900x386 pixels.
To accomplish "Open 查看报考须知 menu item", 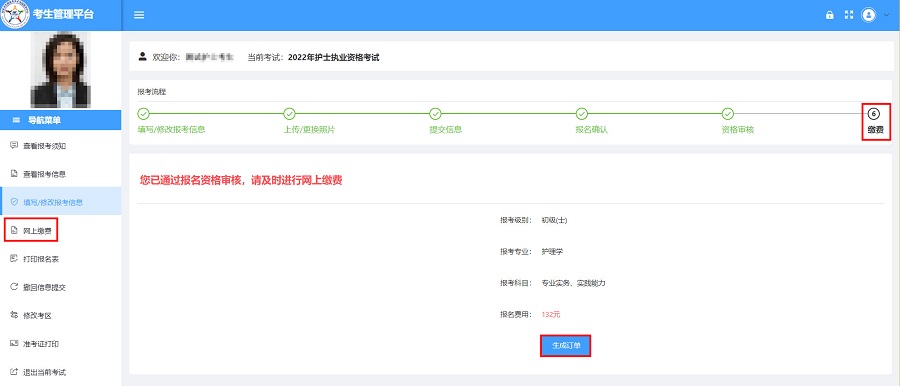I will 60,146.
